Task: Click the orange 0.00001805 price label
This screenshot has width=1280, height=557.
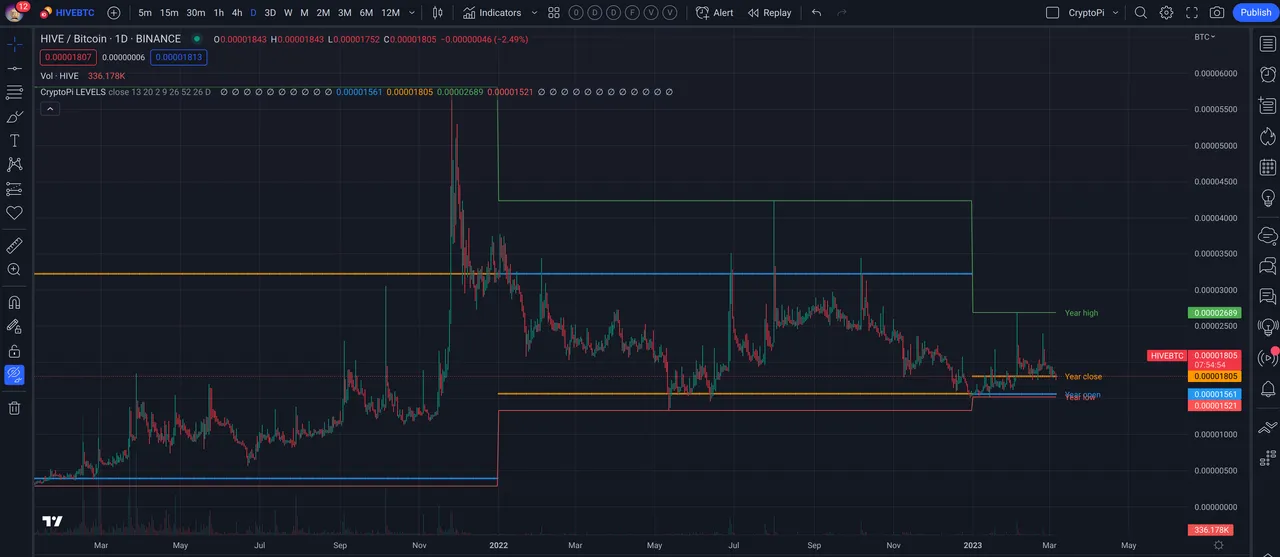Action: 1213,376
